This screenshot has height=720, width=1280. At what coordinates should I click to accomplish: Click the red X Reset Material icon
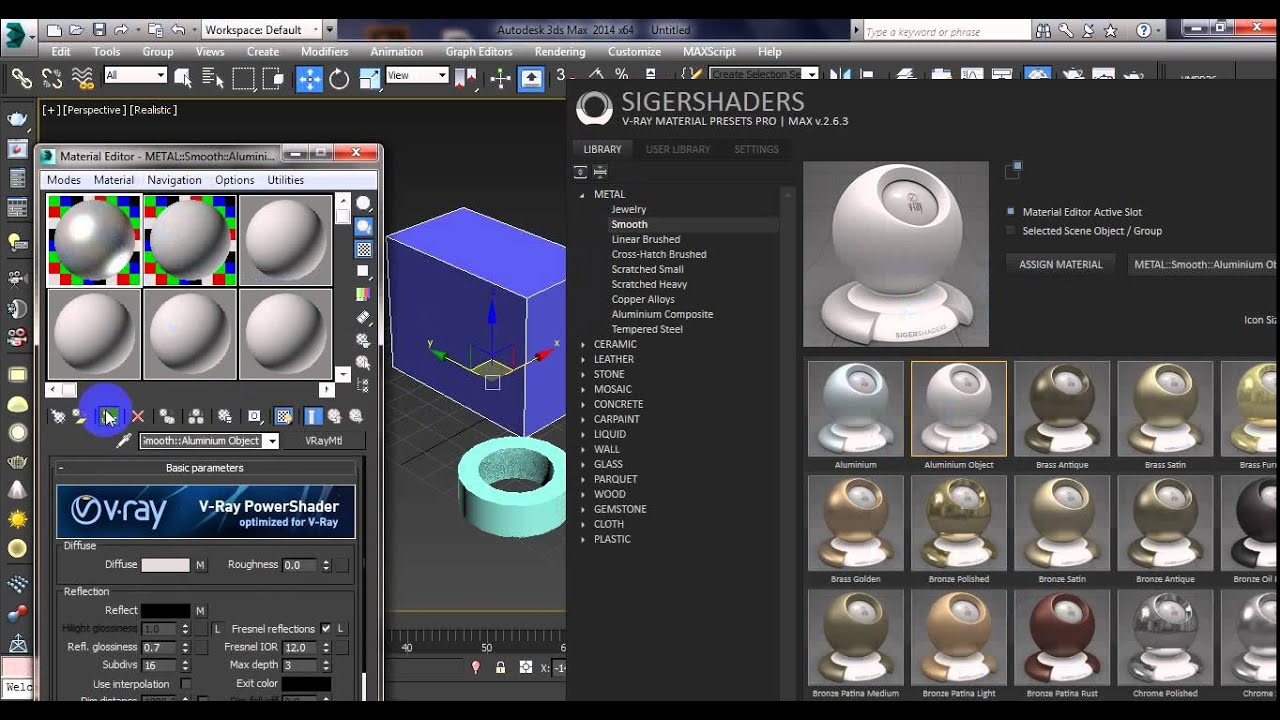pyautogui.click(x=138, y=416)
